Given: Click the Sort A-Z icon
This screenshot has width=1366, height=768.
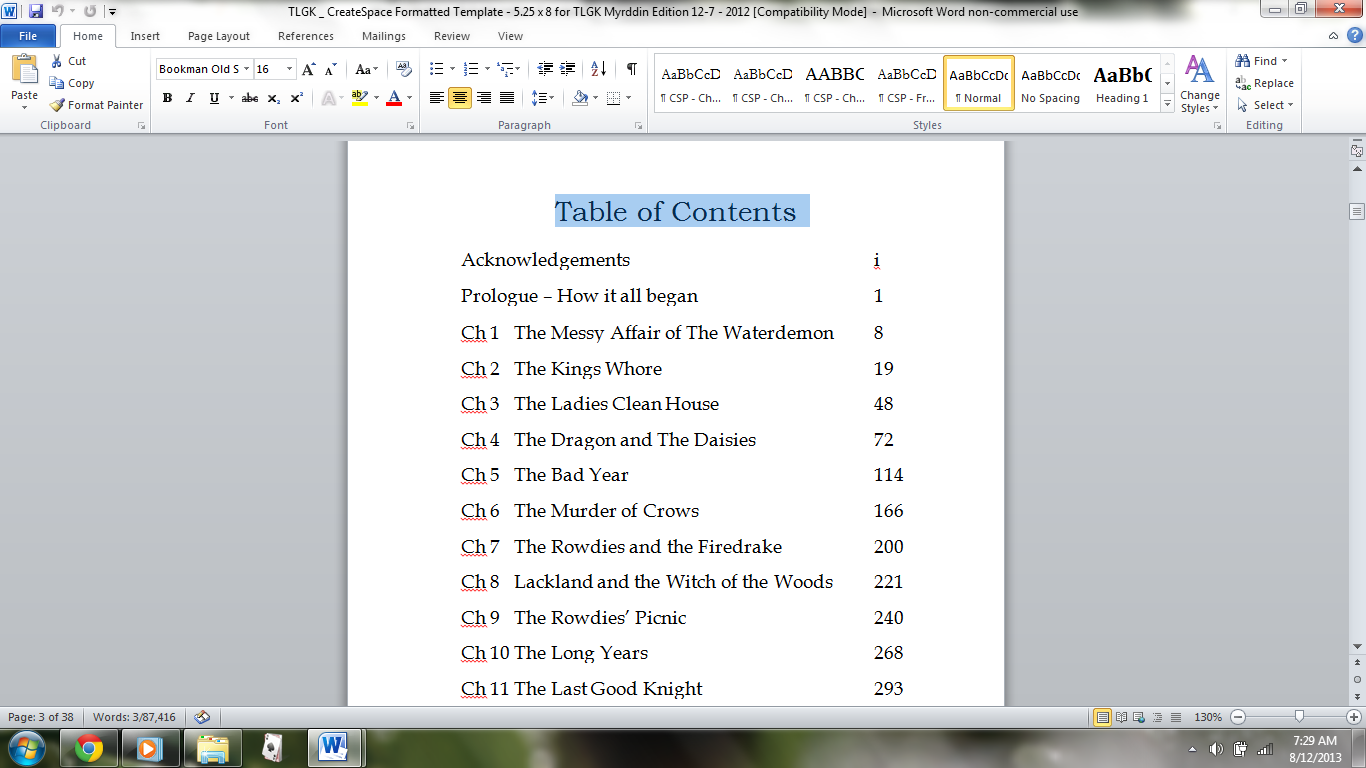Looking at the screenshot, I should pos(598,69).
